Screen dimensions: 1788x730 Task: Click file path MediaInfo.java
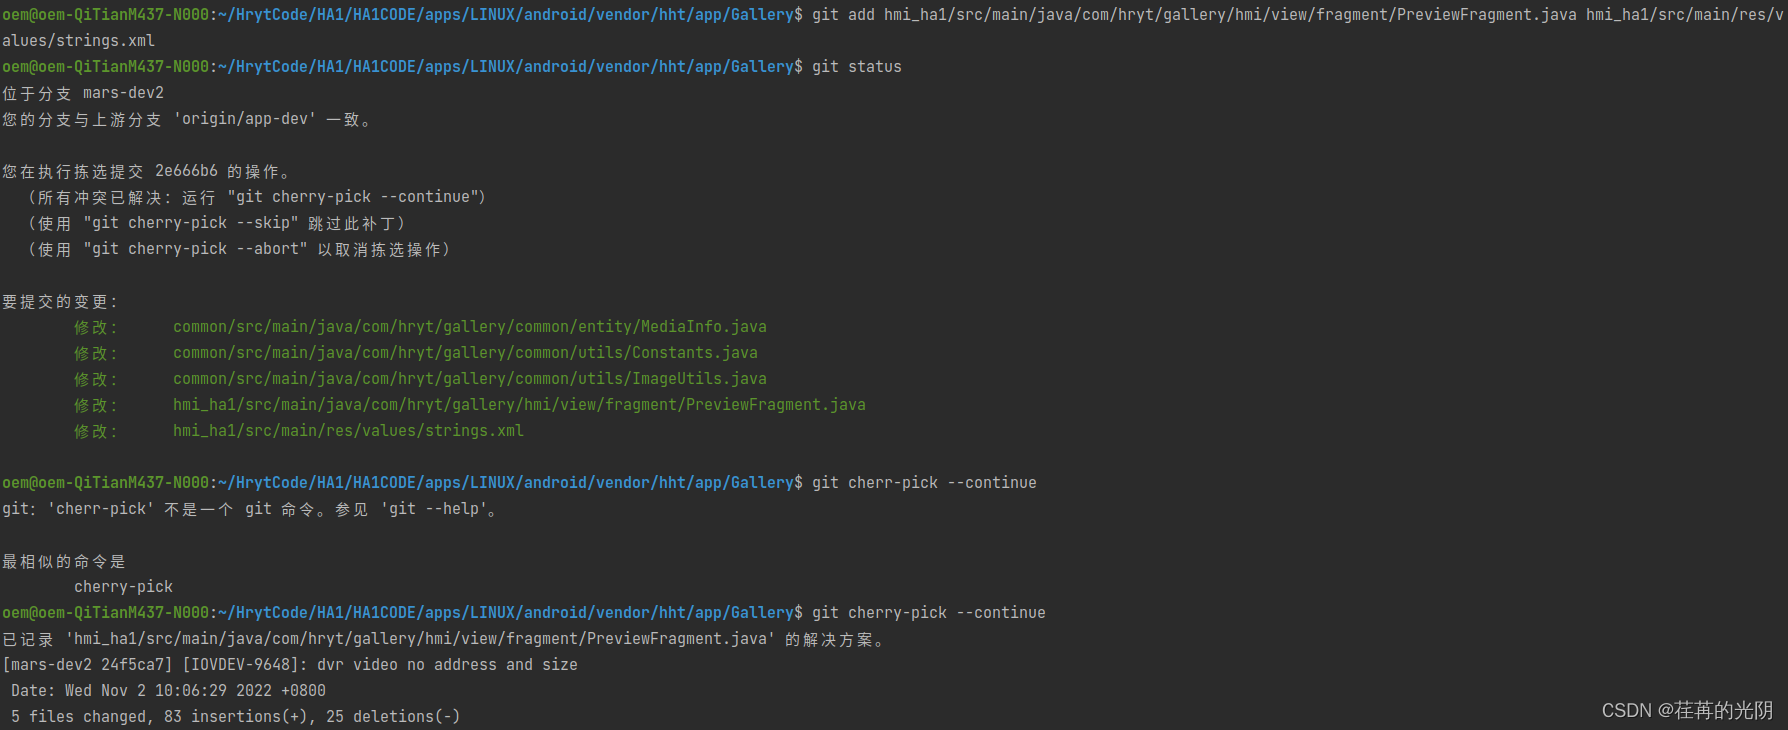[470, 327]
